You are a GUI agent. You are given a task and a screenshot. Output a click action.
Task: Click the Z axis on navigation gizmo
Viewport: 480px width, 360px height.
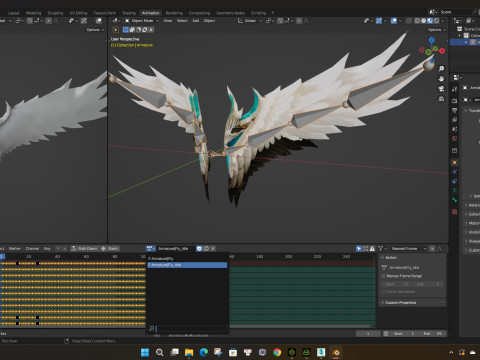pos(432,40)
